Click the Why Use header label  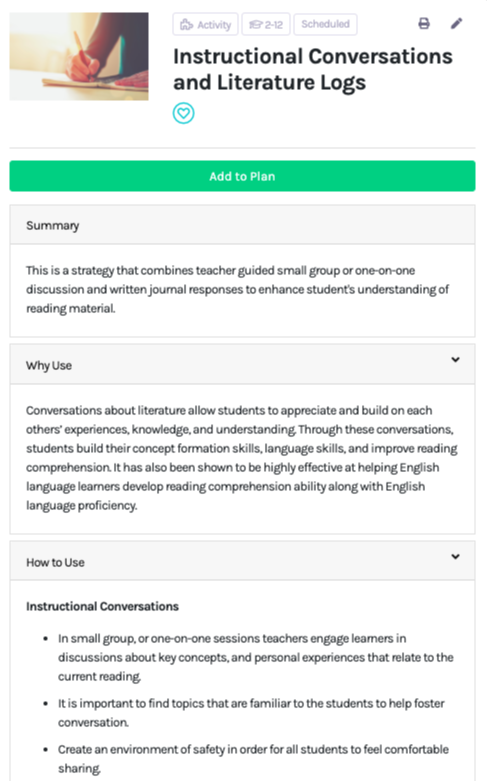click(49, 366)
